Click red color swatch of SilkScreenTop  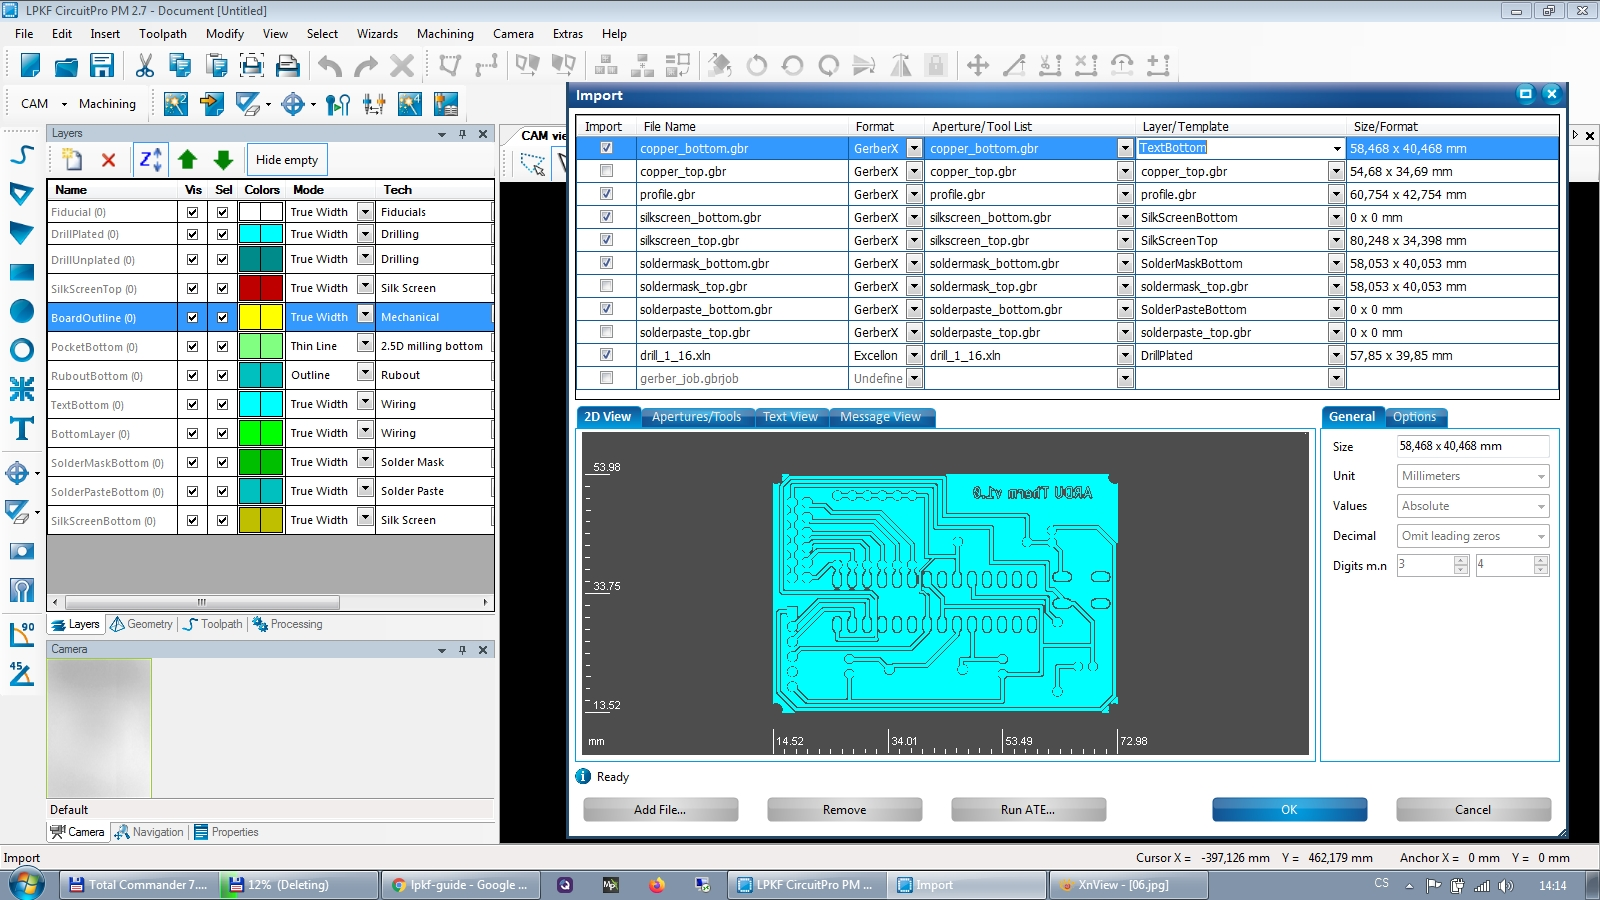[261, 288]
